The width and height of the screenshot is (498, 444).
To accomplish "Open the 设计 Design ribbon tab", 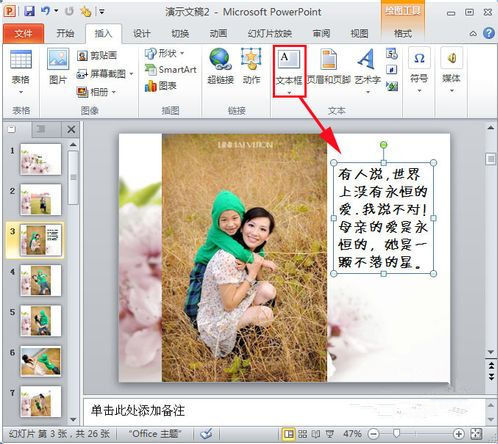I will coord(142,33).
